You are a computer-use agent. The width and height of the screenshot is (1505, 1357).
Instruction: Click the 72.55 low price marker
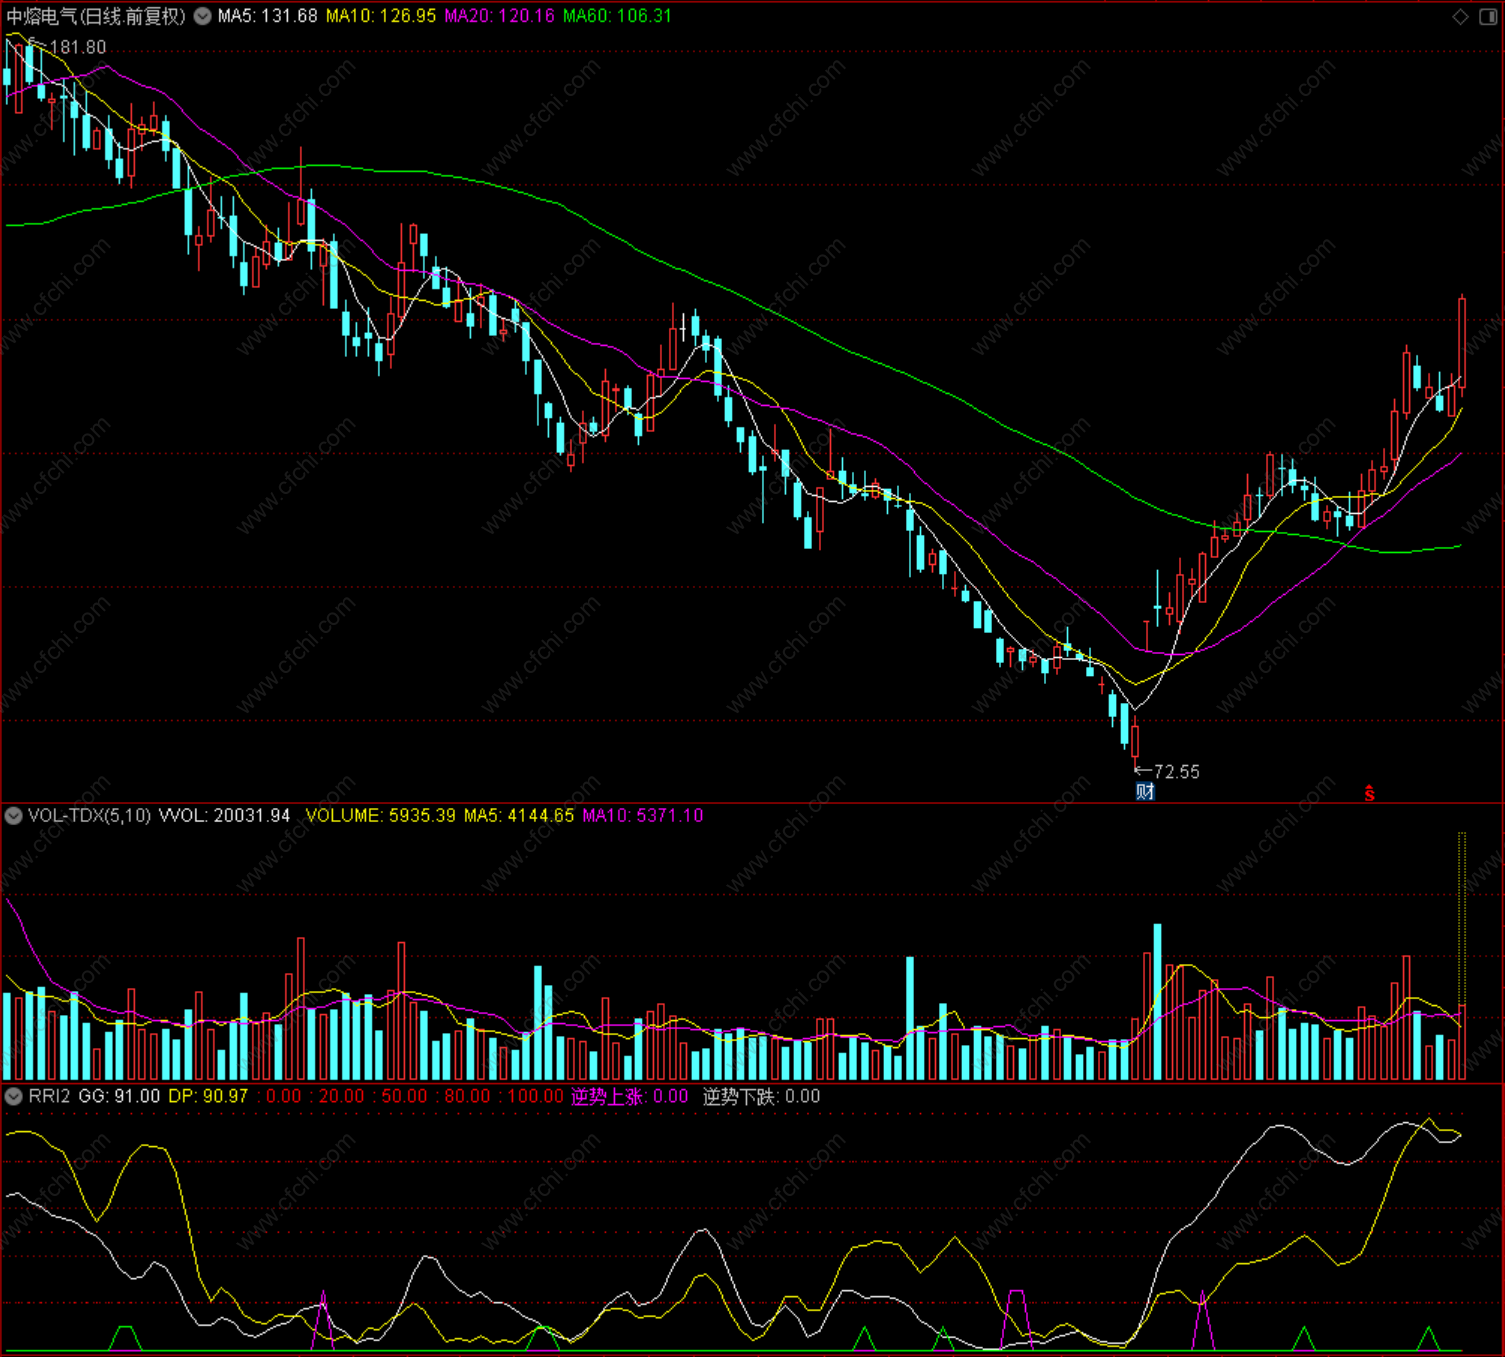[x=1176, y=772]
